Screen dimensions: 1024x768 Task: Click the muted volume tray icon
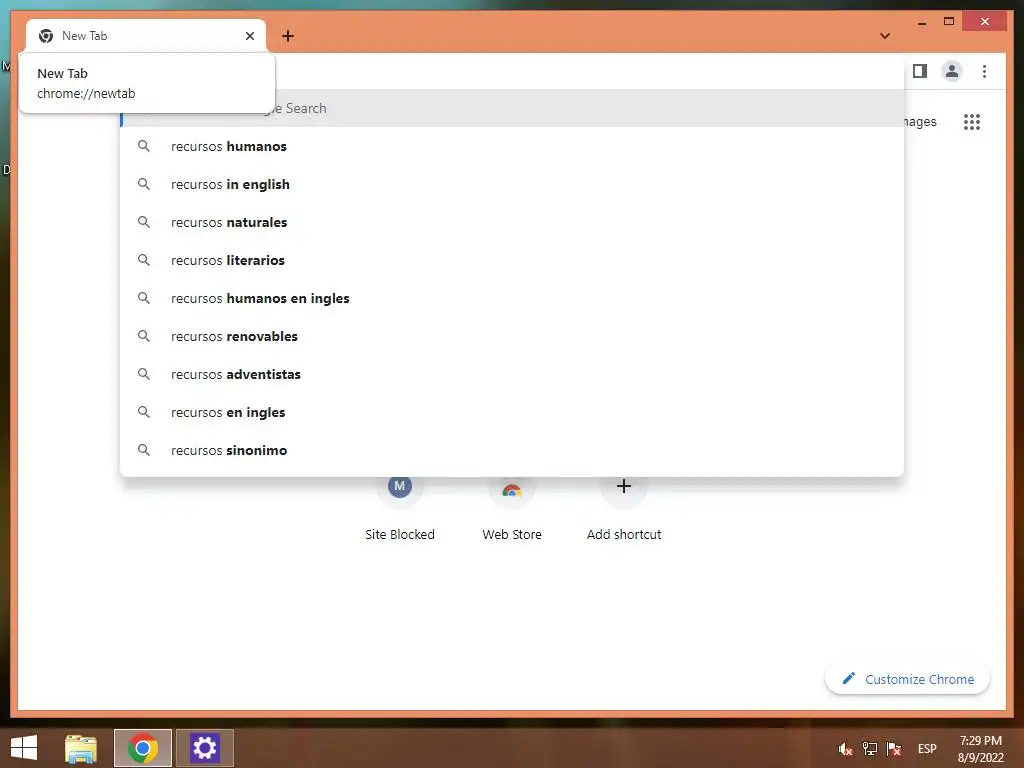coord(845,749)
